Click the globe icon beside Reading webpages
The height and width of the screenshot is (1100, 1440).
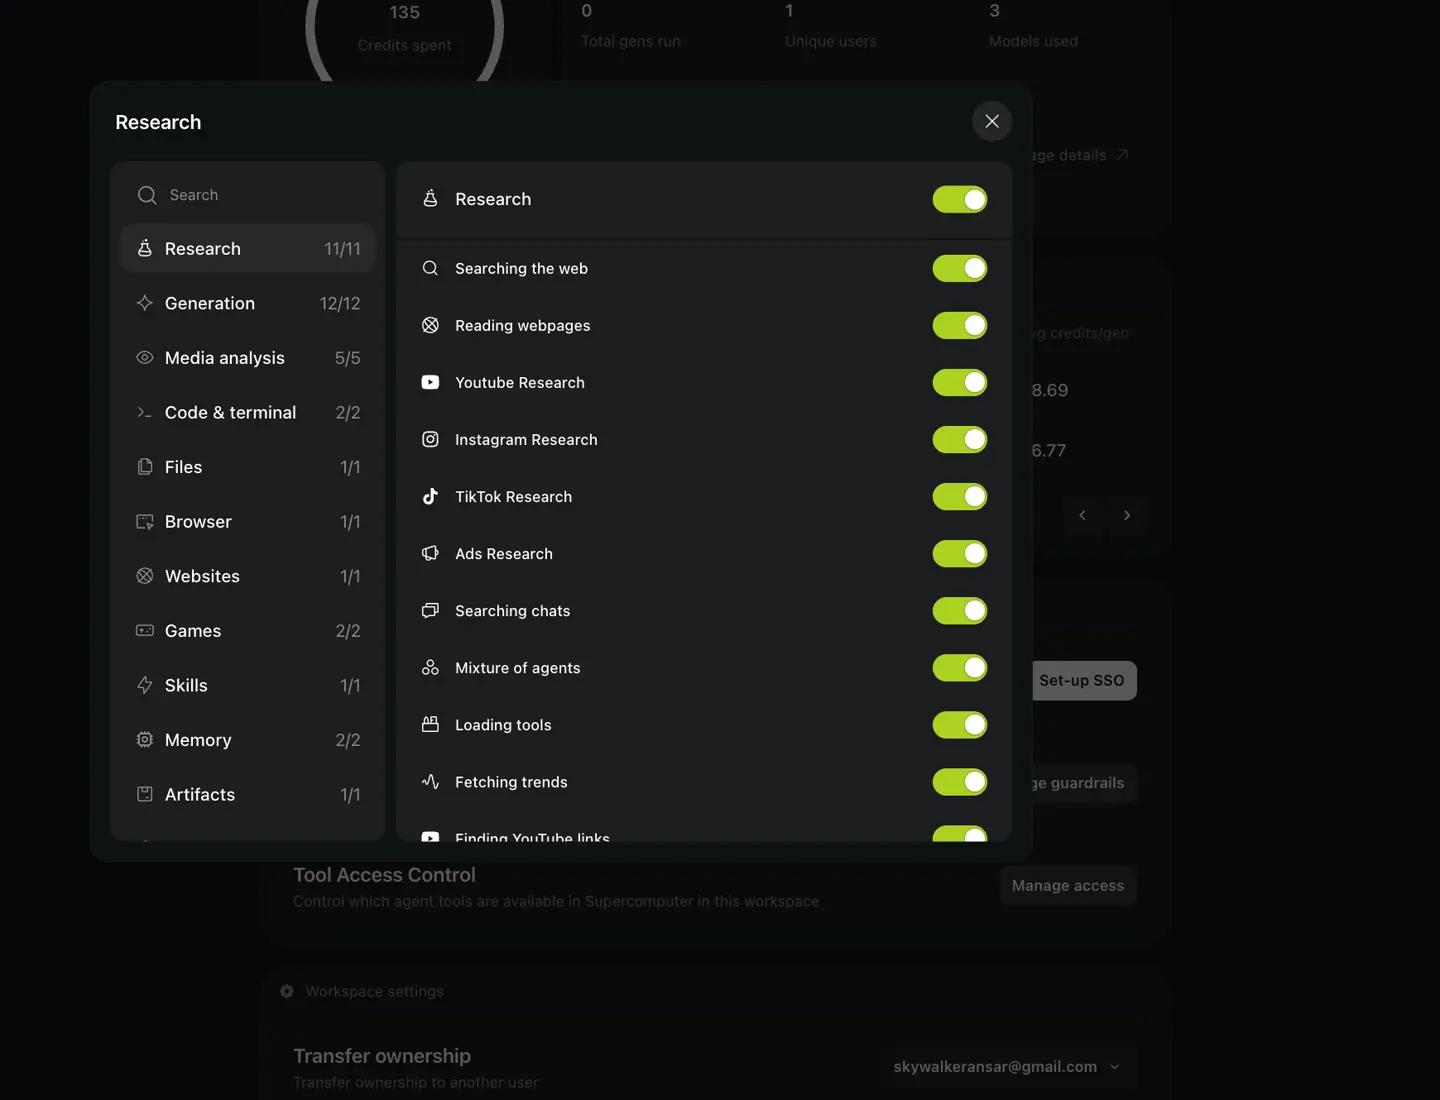pos(430,325)
